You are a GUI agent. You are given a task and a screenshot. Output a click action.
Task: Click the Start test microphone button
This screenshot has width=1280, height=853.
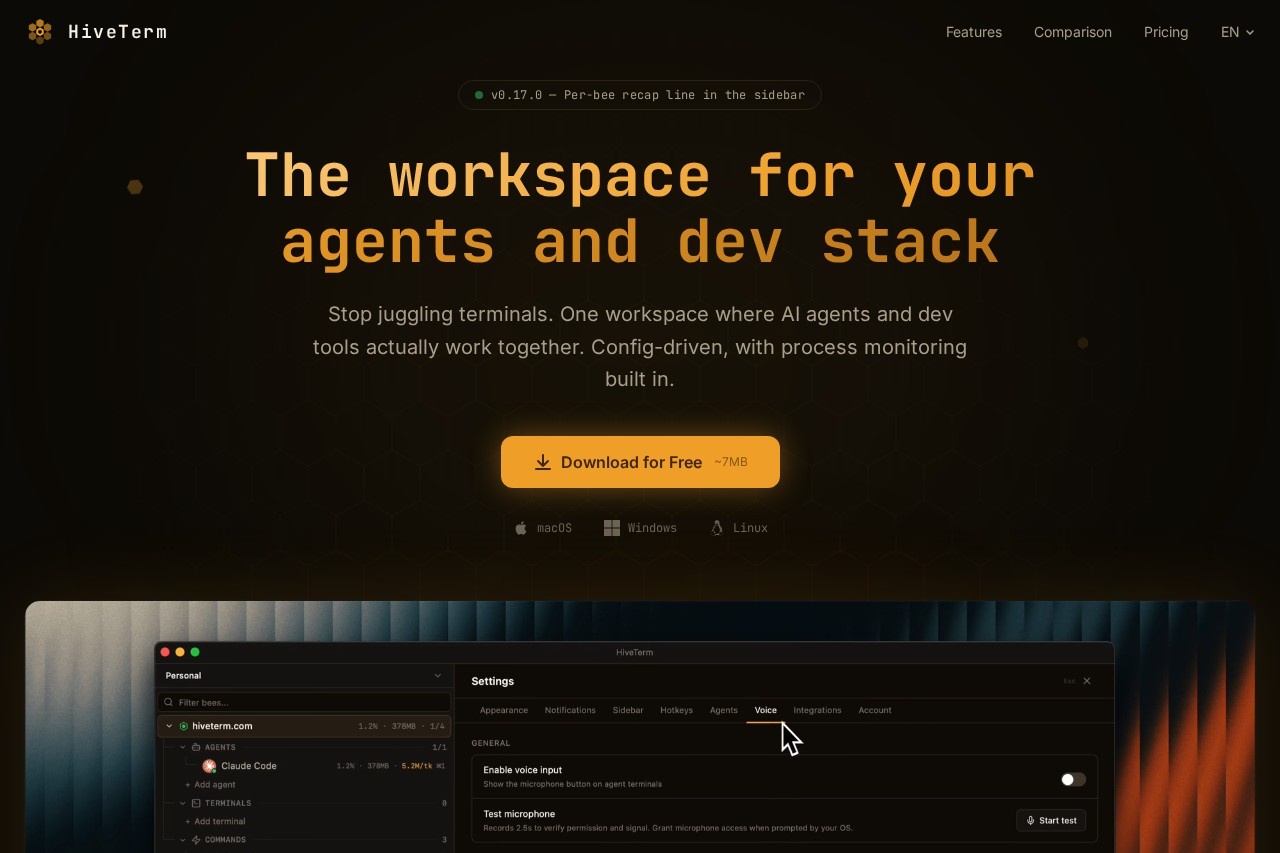click(x=1051, y=820)
